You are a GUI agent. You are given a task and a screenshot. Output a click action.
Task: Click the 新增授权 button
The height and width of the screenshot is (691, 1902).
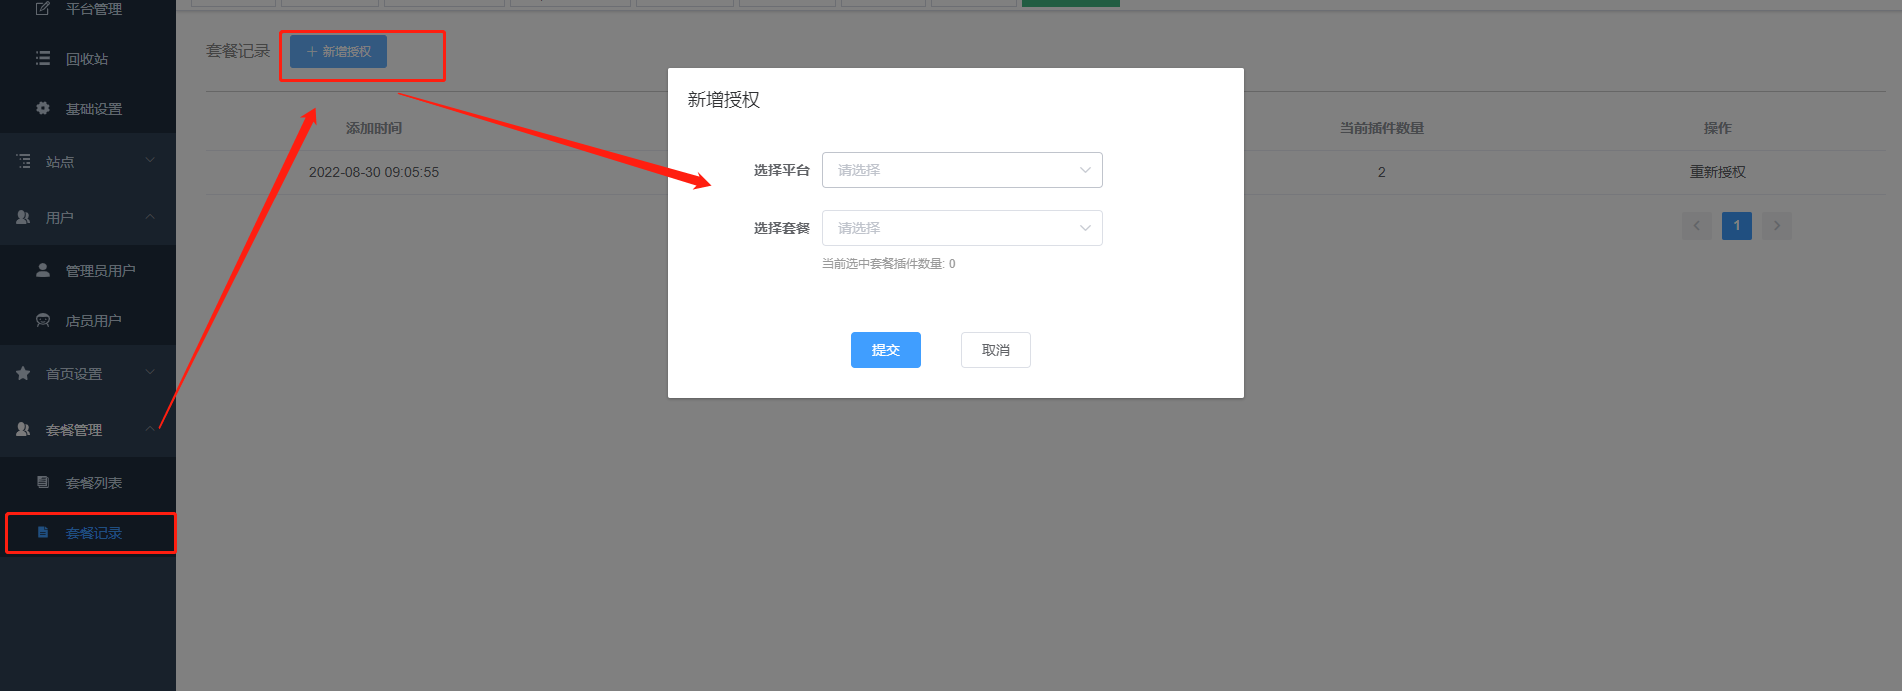tap(338, 52)
